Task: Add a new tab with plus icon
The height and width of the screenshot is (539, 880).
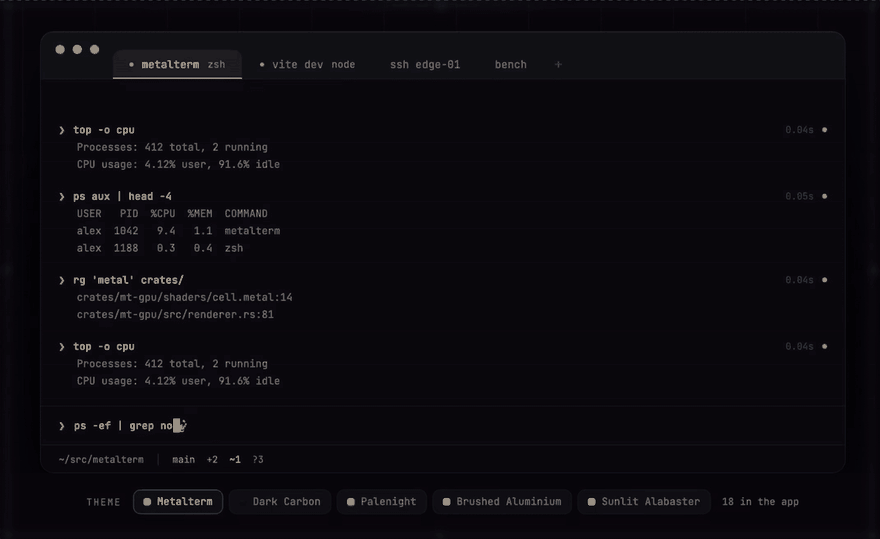Action: tap(558, 65)
